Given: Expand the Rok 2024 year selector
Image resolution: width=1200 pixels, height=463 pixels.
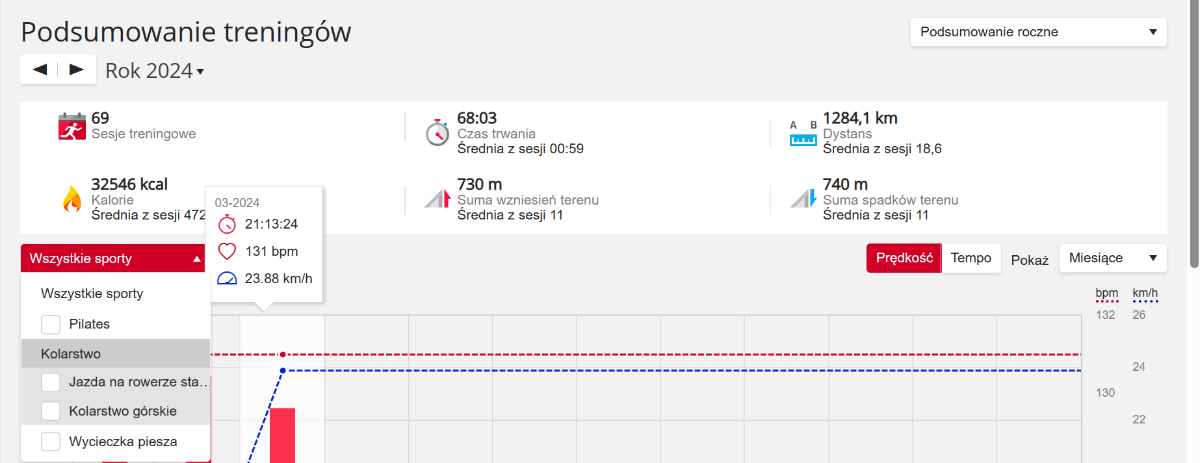Looking at the screenshot, I should [154, 71].
